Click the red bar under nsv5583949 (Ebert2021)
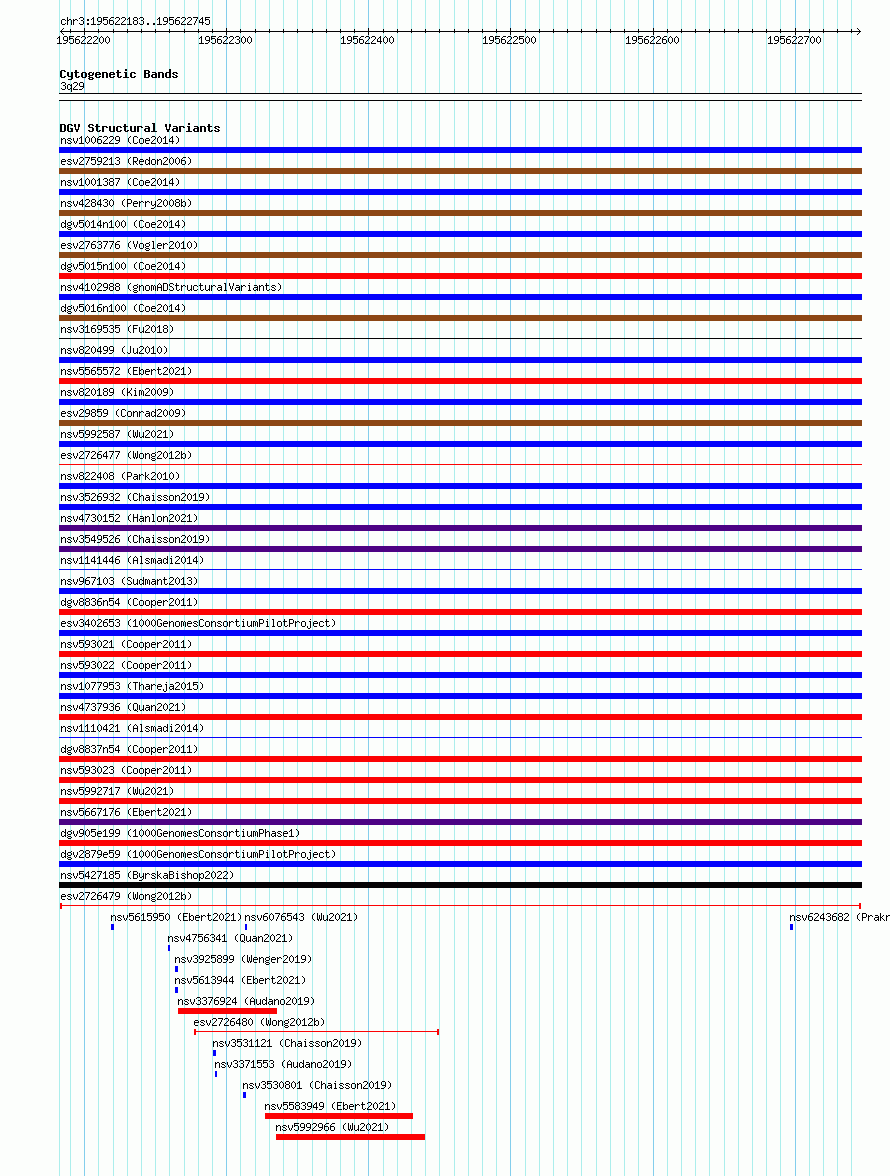Screen dimensions: 890x1176 [x=339, y=1116]
